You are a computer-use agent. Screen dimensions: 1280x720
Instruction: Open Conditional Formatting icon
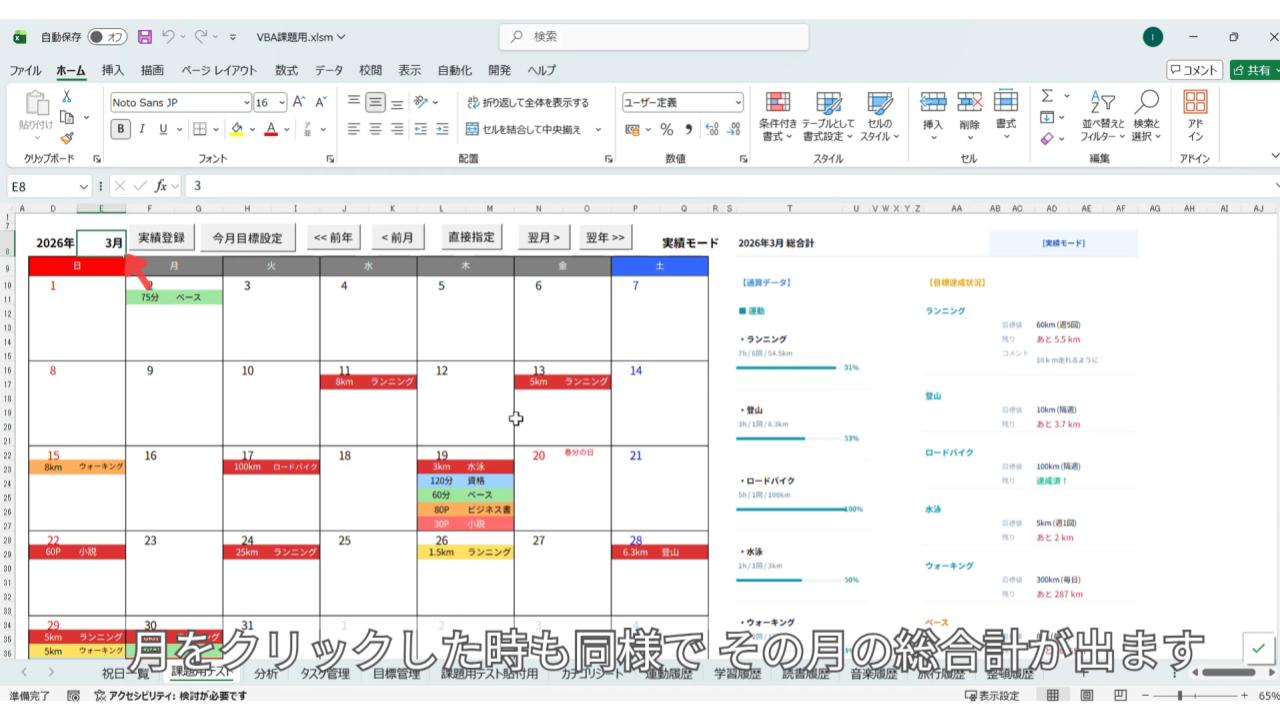click(777, 103)
